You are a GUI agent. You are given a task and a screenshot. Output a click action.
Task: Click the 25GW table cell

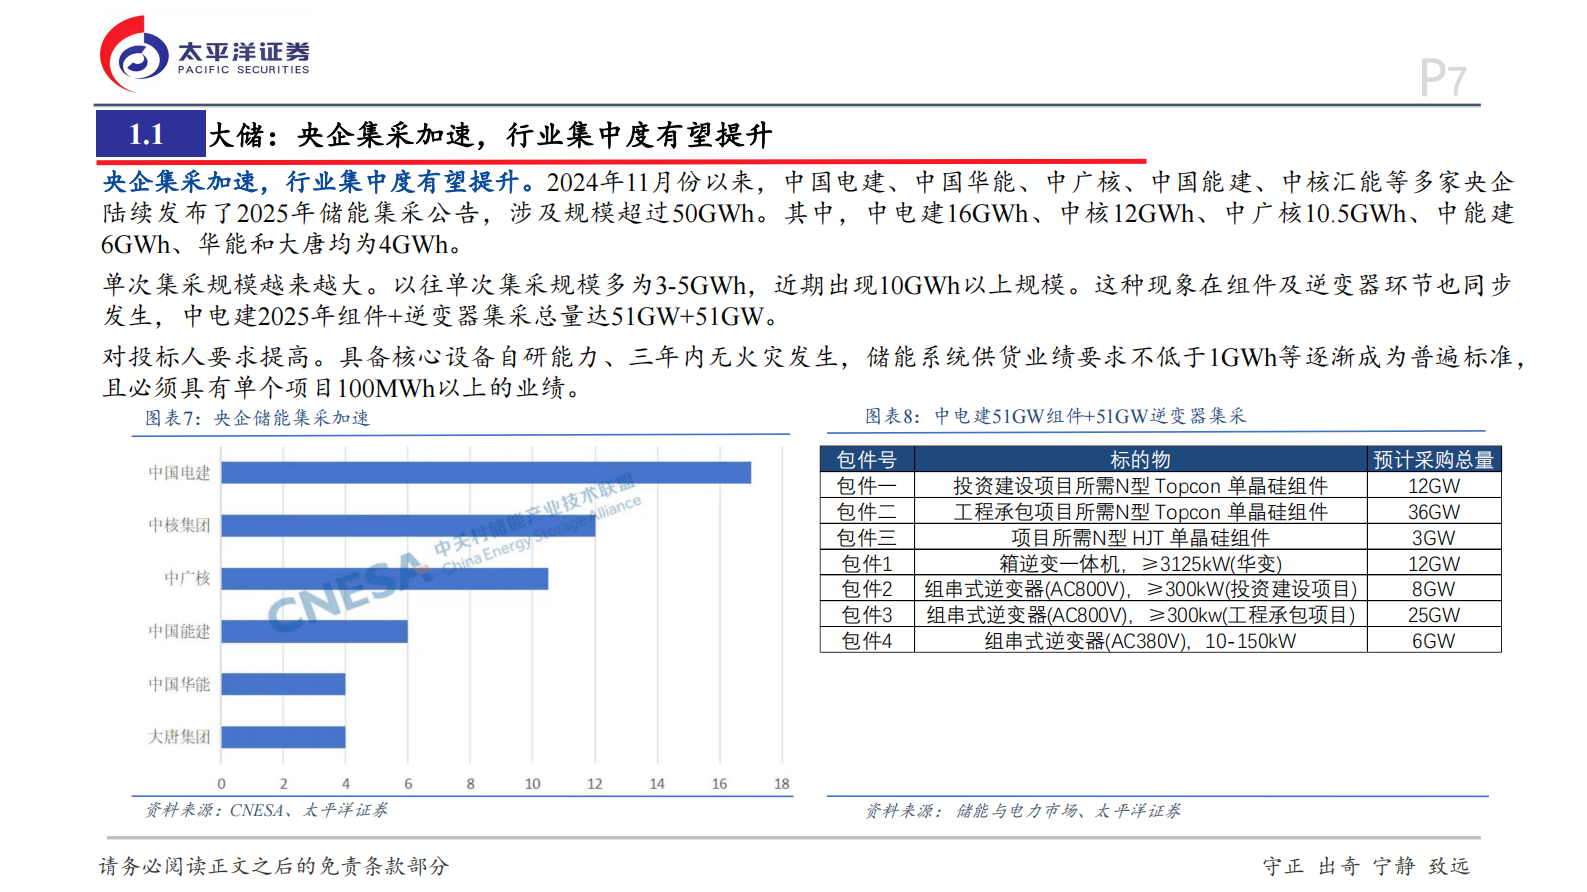click(x=1434, y=615)
